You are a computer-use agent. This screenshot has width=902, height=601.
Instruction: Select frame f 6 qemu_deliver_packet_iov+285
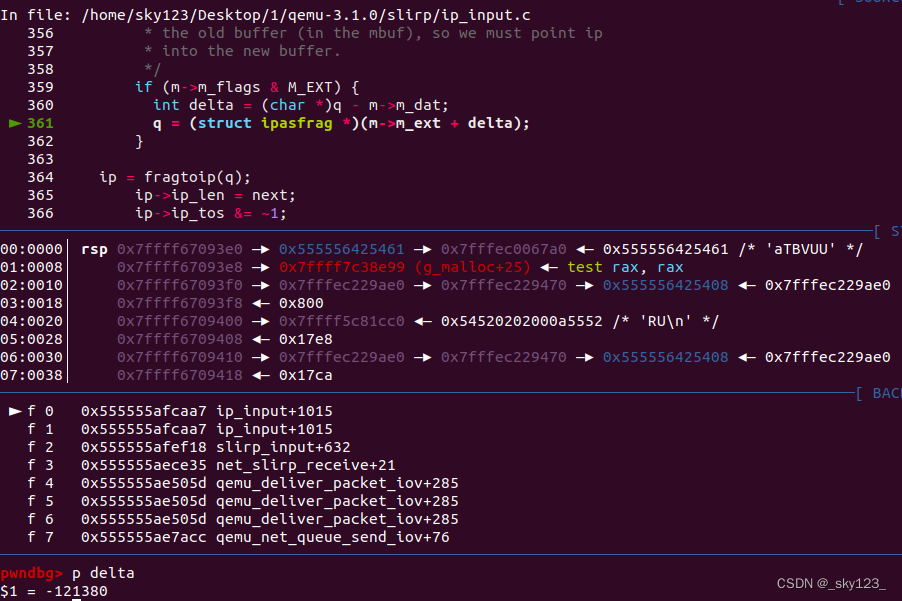(243, 519)
